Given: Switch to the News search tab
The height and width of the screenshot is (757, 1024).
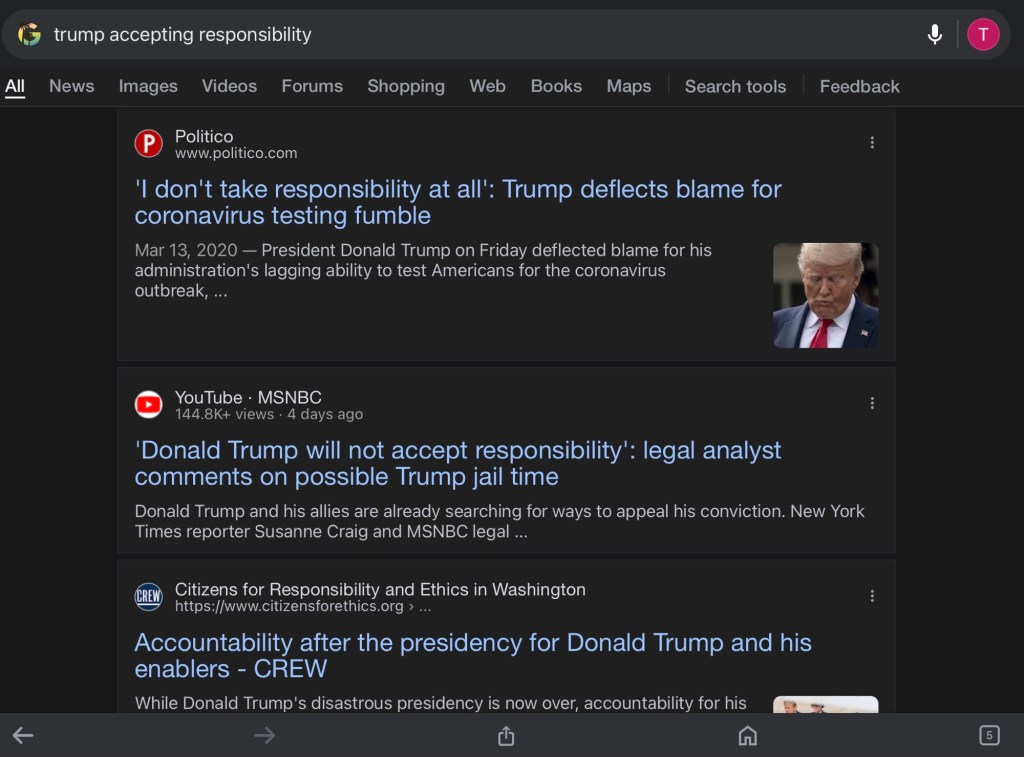Looking at the screenshot, I should tap(72, 86).
